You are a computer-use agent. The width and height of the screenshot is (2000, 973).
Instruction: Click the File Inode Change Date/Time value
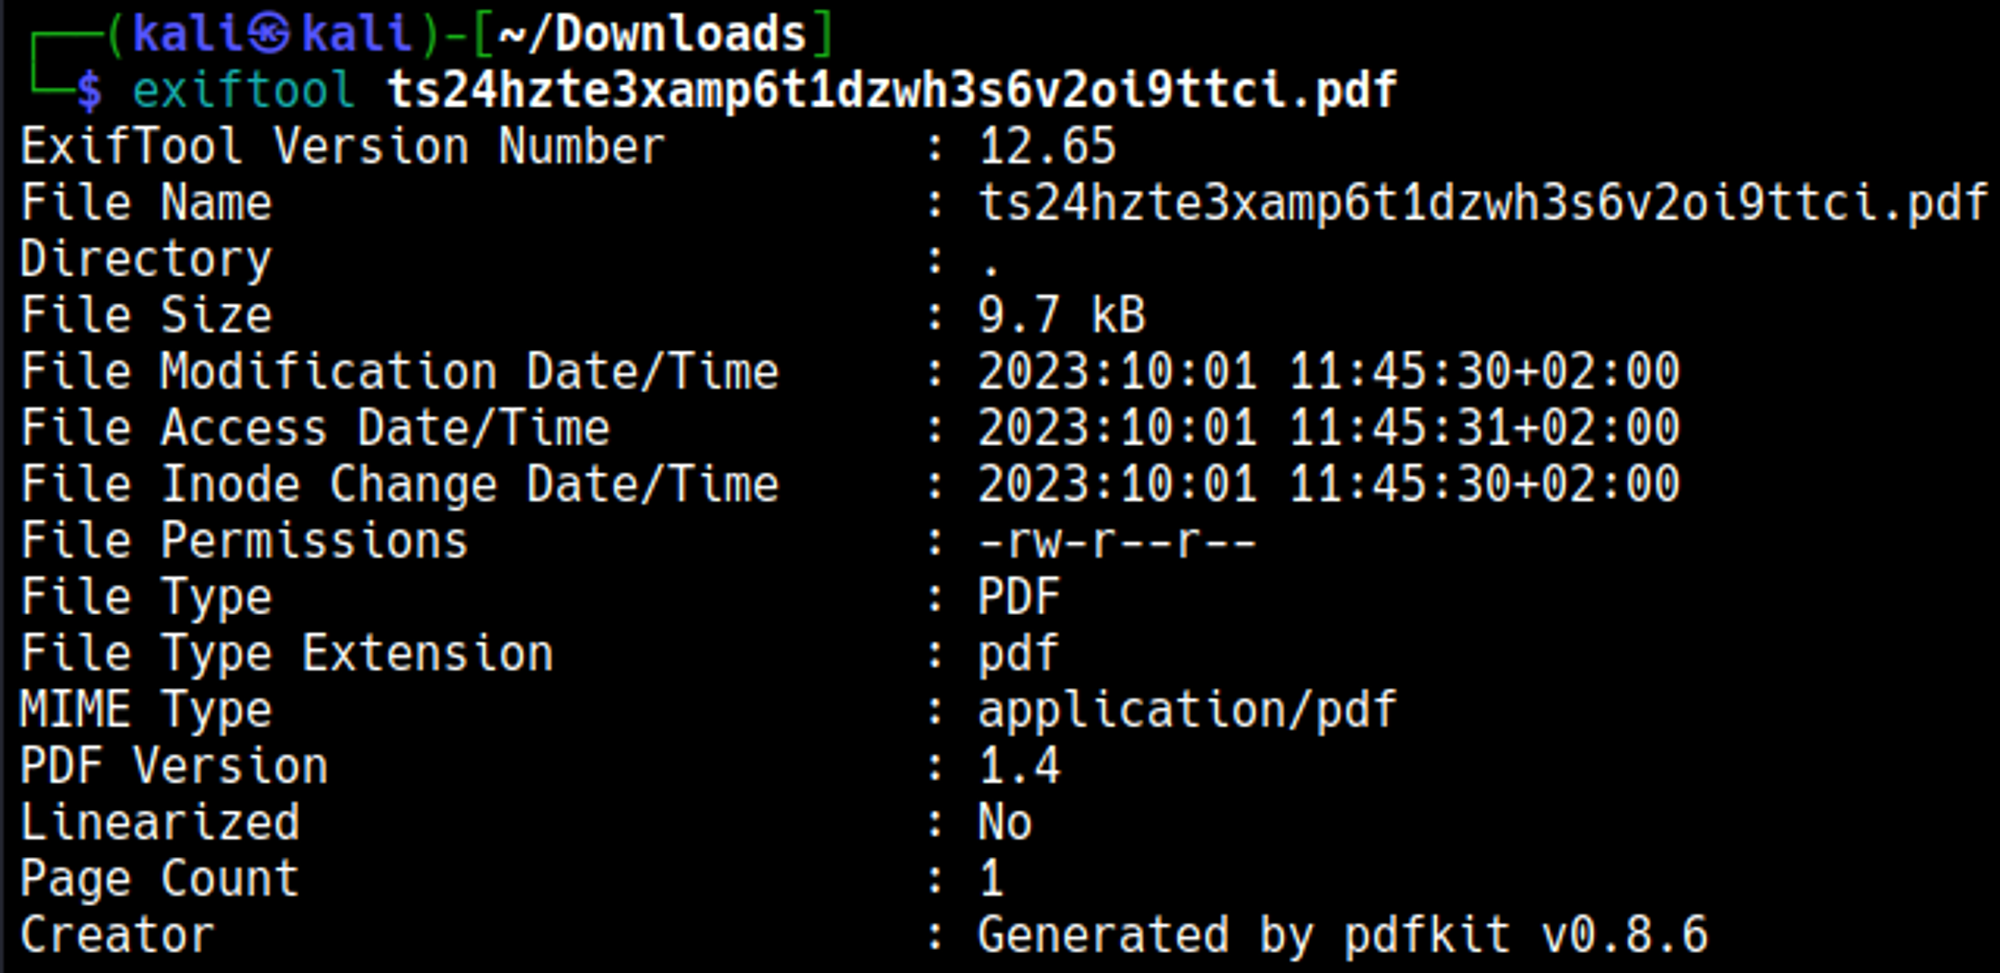coord(1328,485)
